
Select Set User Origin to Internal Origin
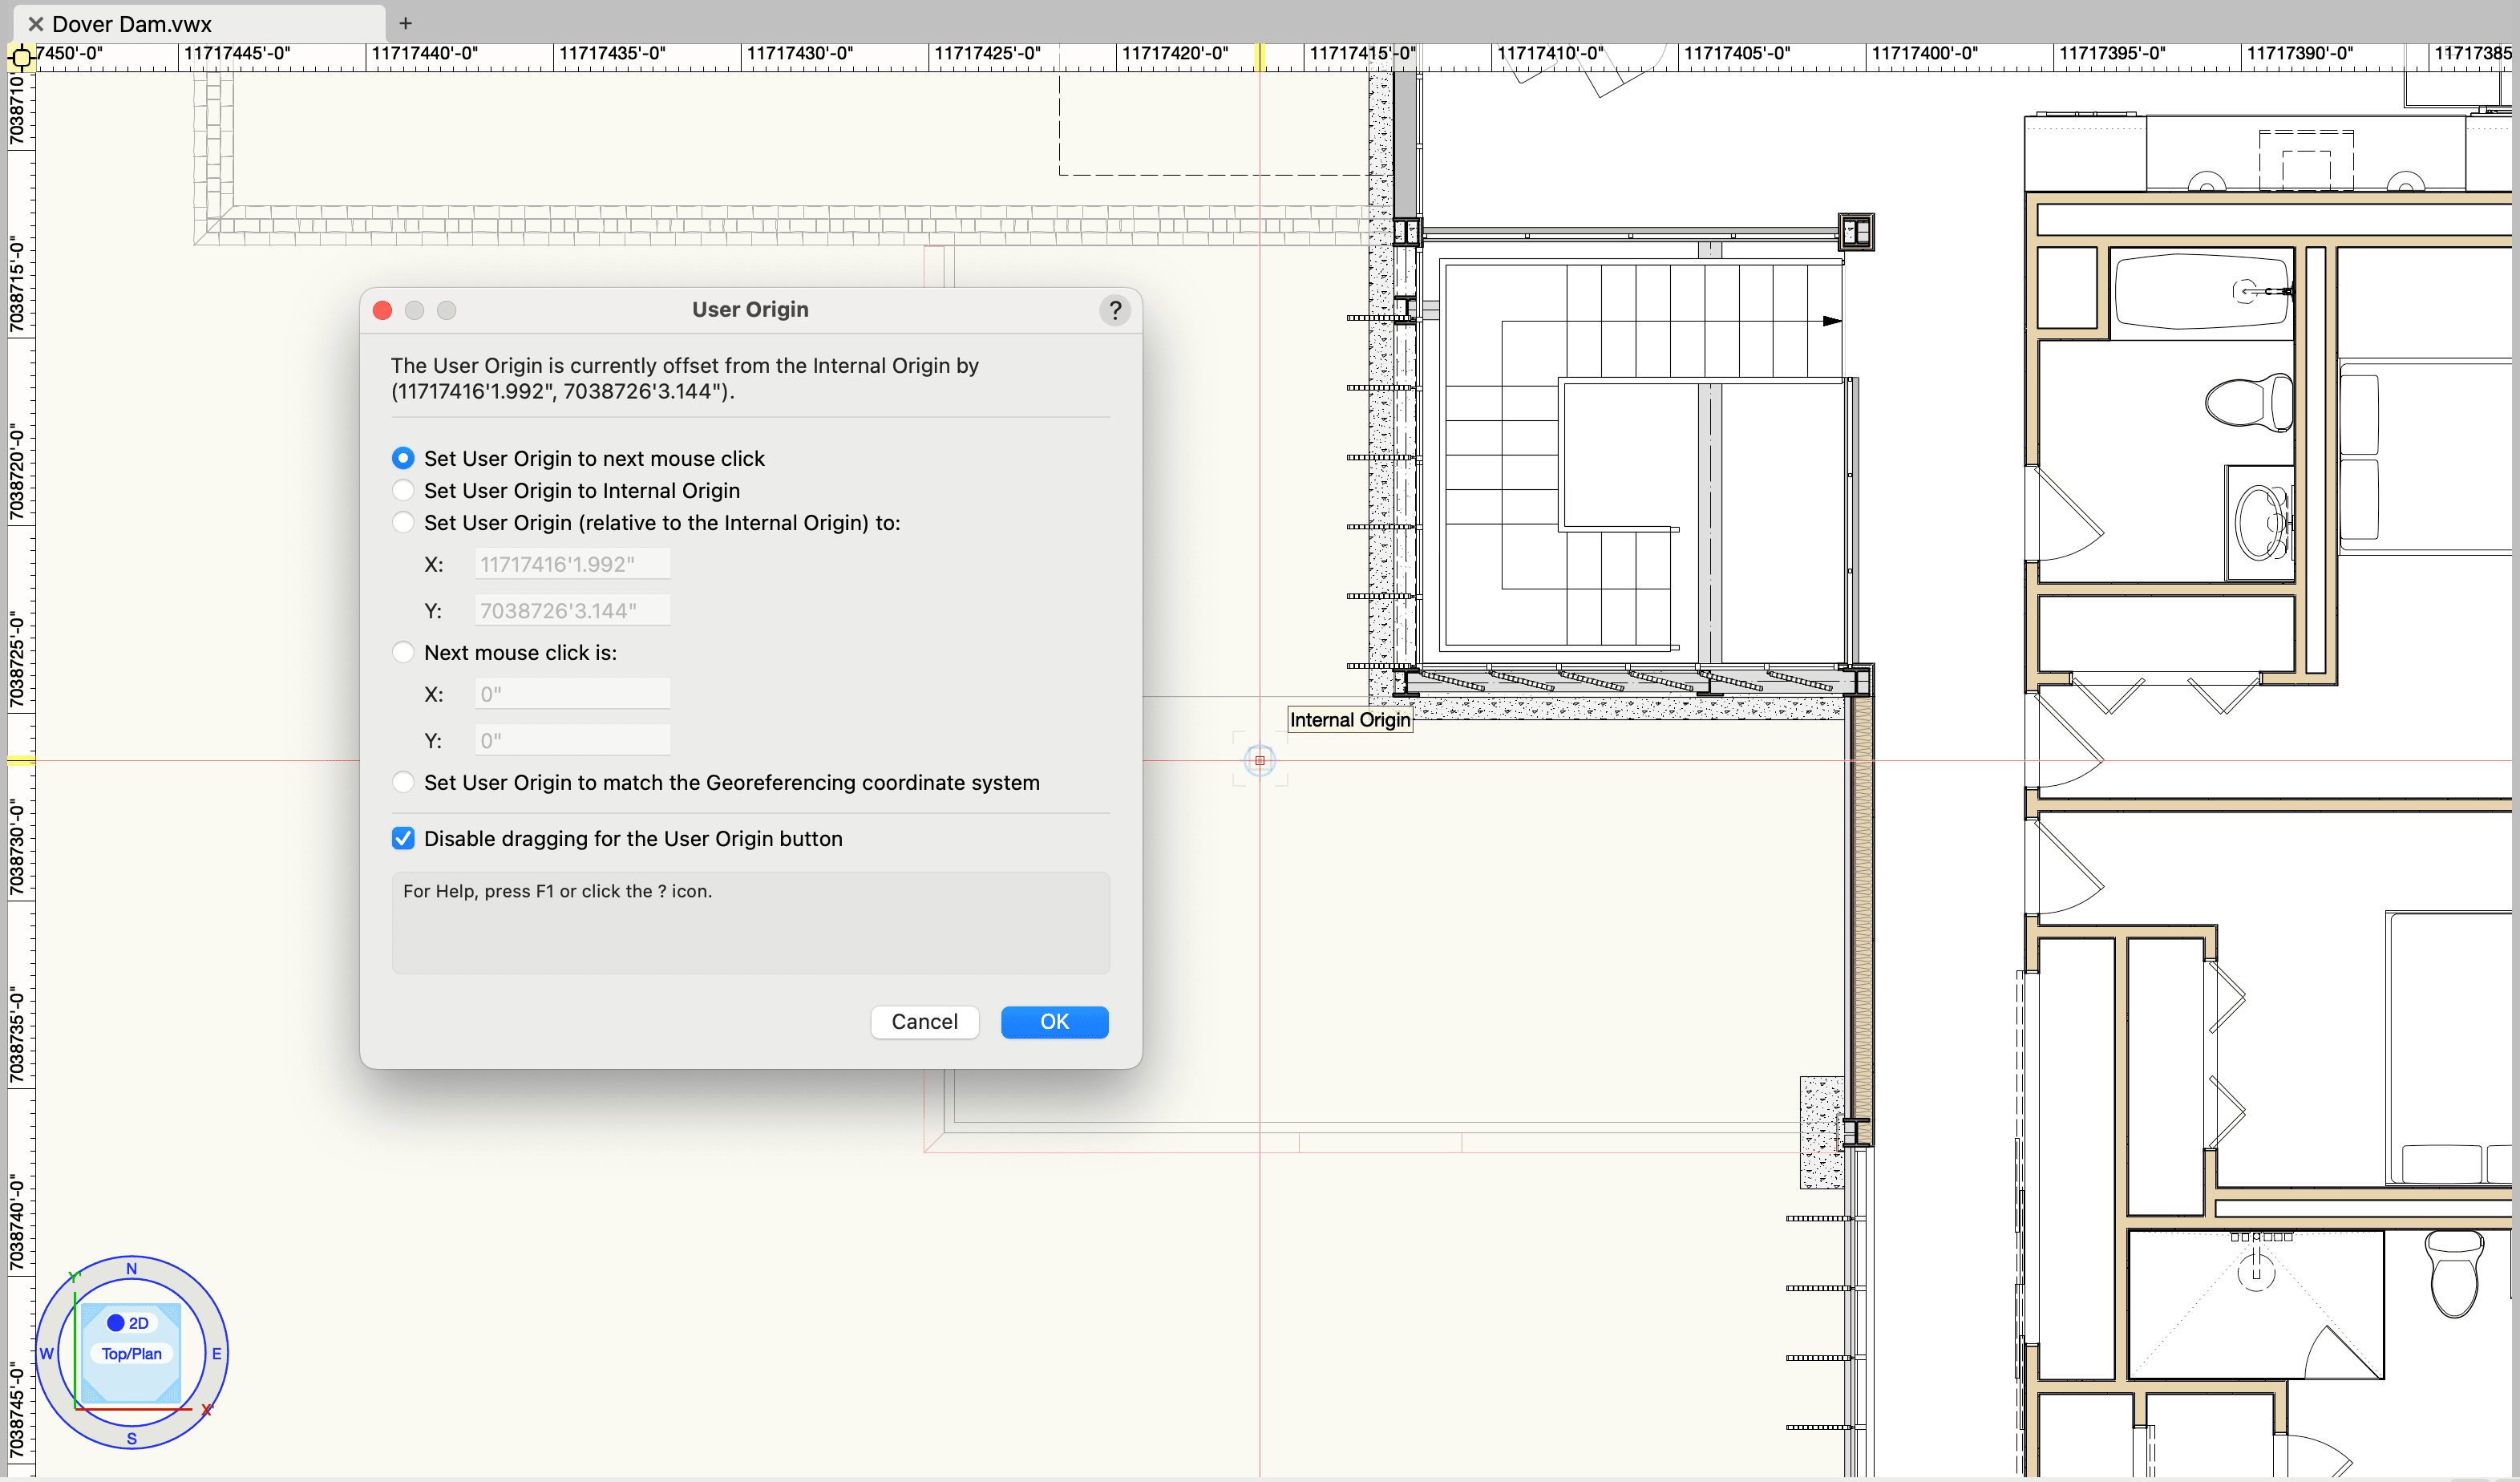coord(403,490)
